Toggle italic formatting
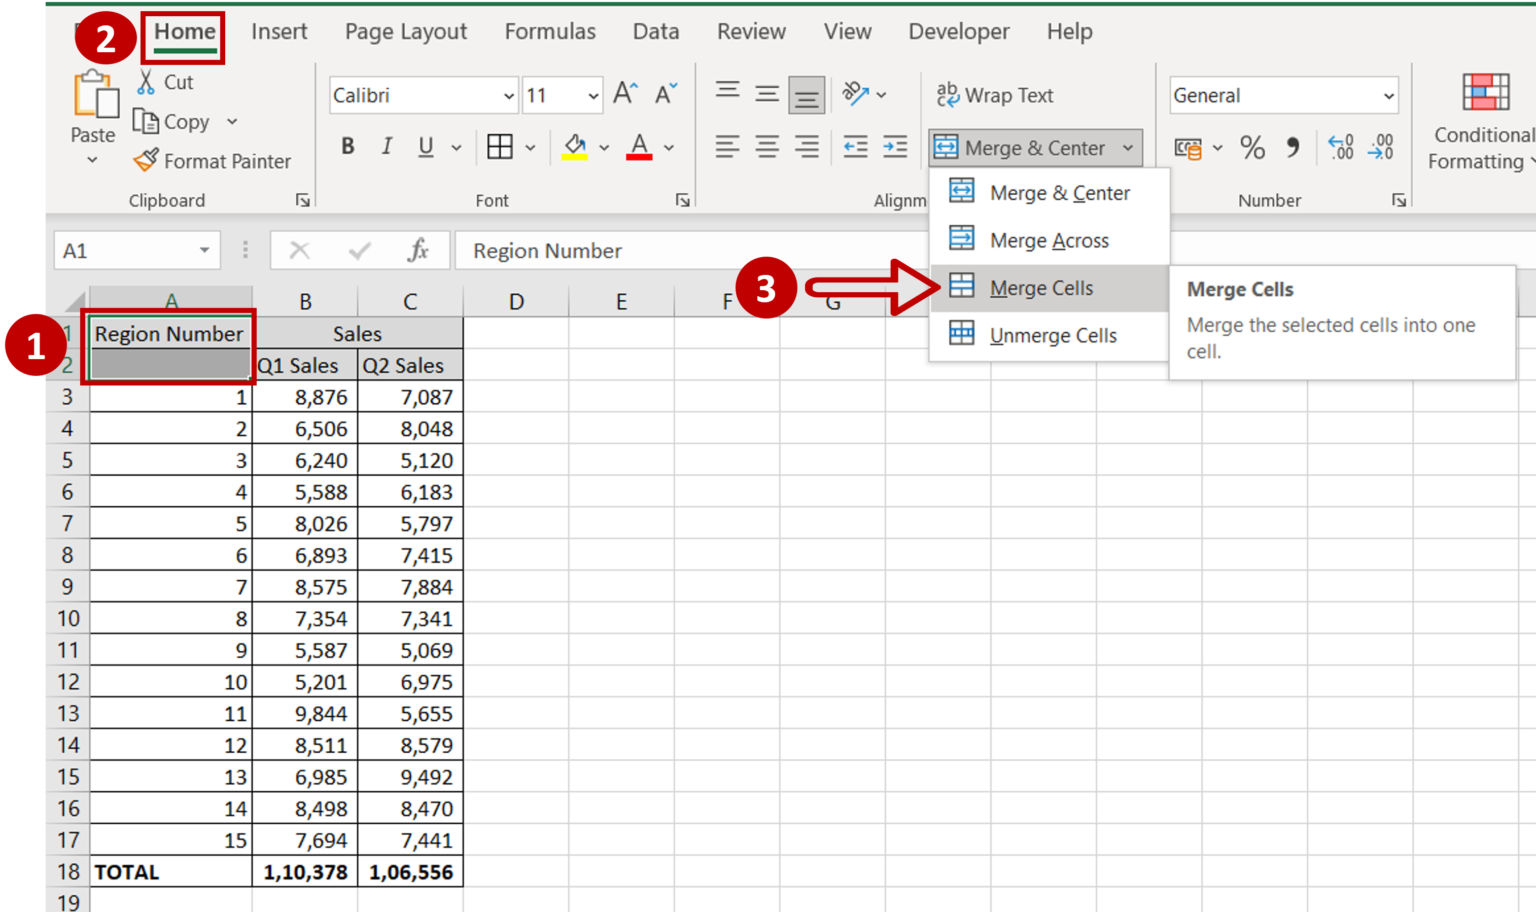 click(x=386, y=146)
